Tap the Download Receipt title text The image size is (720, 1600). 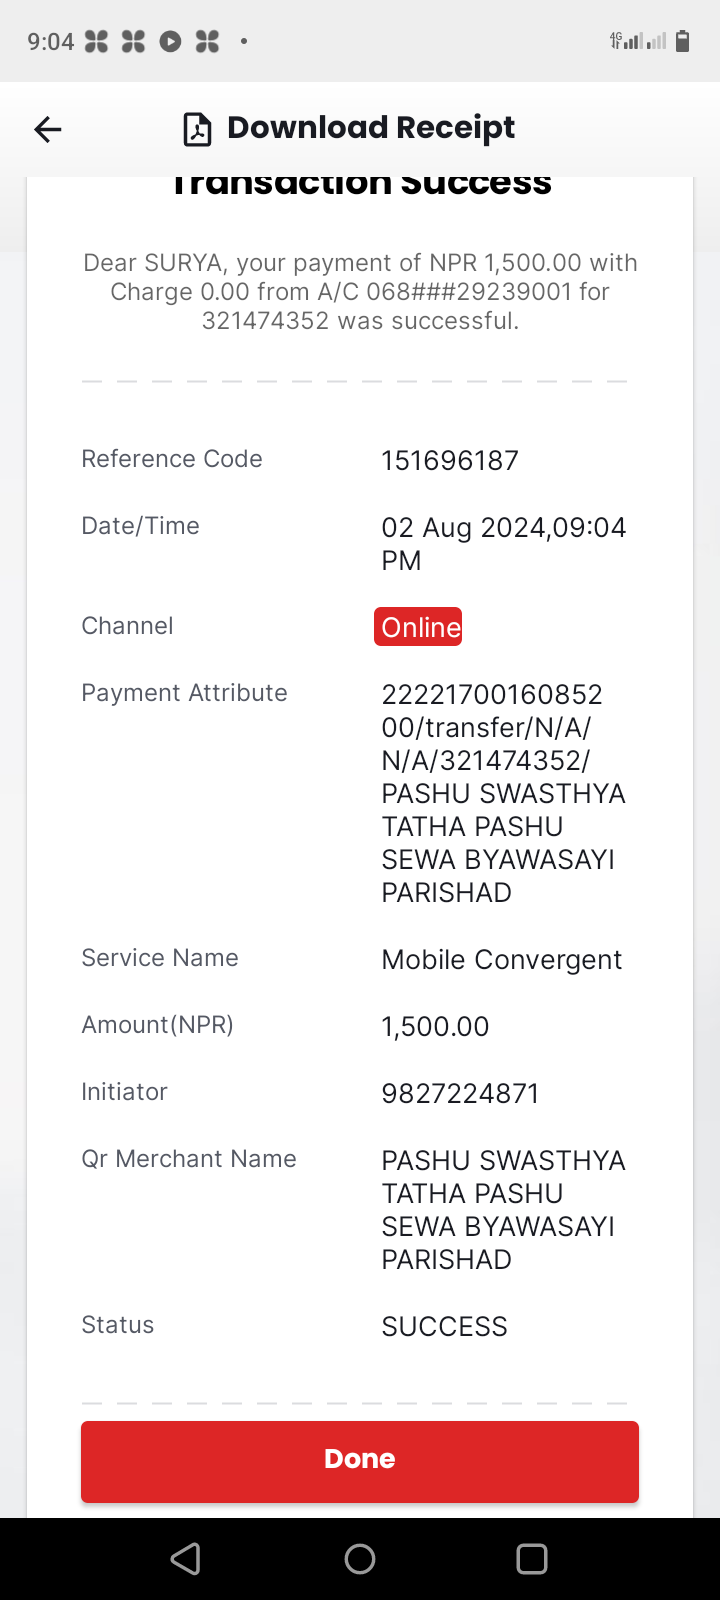(371, 128)
